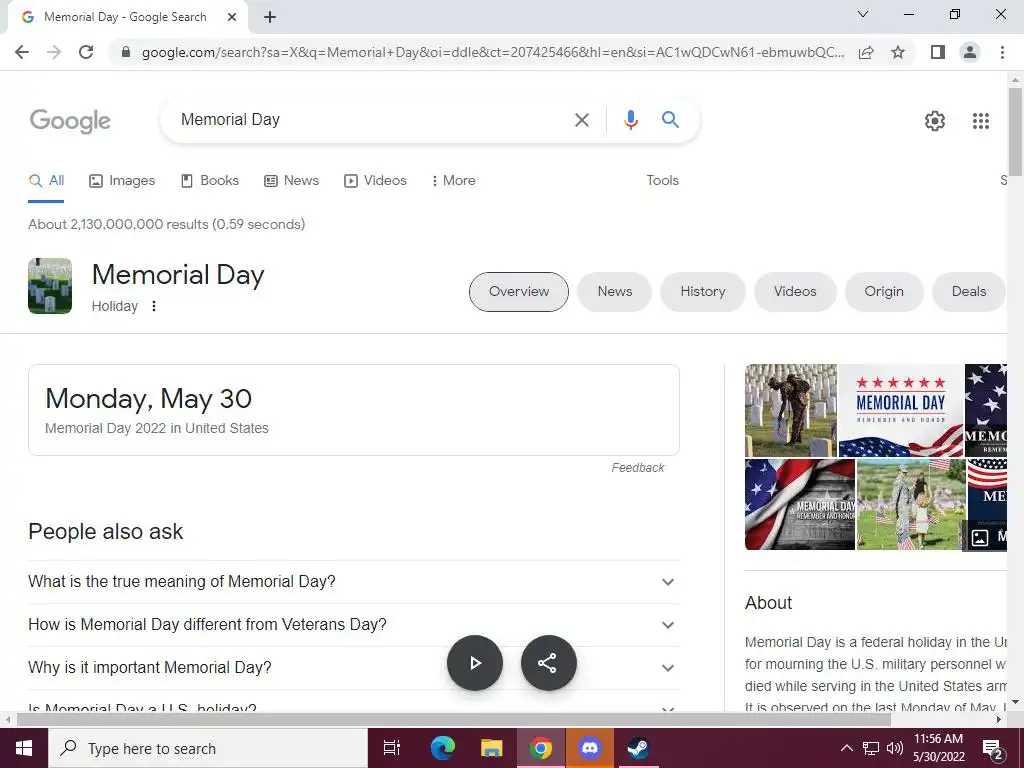Bookmark this tab with the star icon
Screen dimensions: 1024x768
898,52
